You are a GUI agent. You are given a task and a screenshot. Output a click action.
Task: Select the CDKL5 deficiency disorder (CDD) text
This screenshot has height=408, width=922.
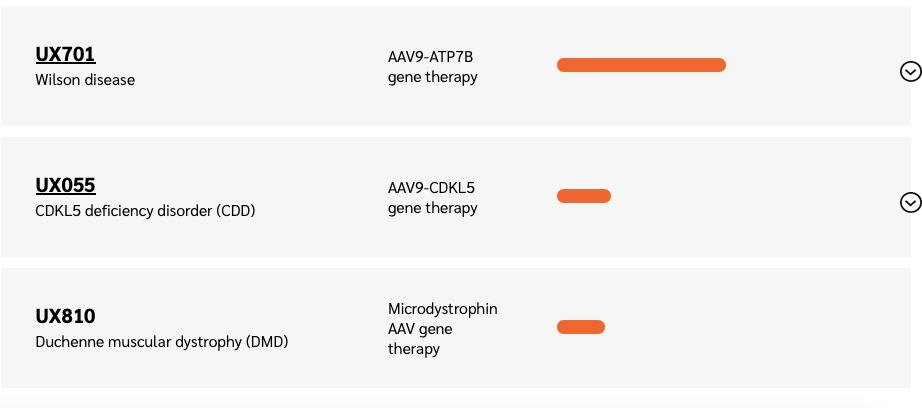145,210
